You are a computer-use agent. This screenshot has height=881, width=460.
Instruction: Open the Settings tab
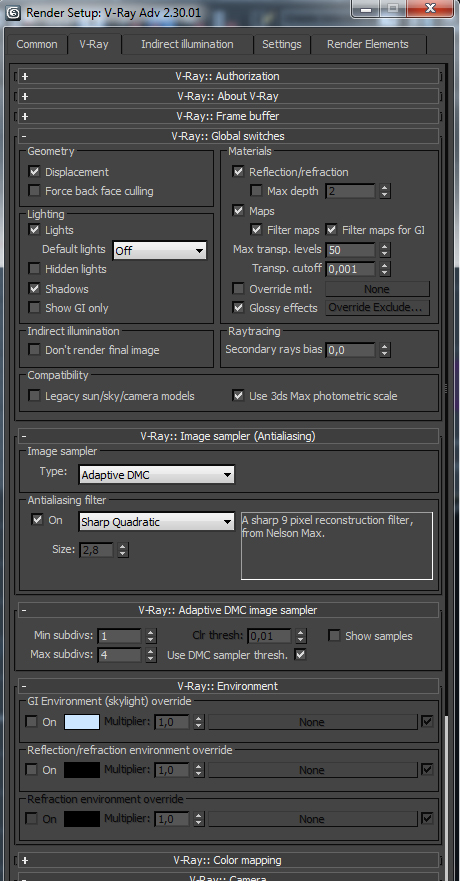click(x=281, y=44)
